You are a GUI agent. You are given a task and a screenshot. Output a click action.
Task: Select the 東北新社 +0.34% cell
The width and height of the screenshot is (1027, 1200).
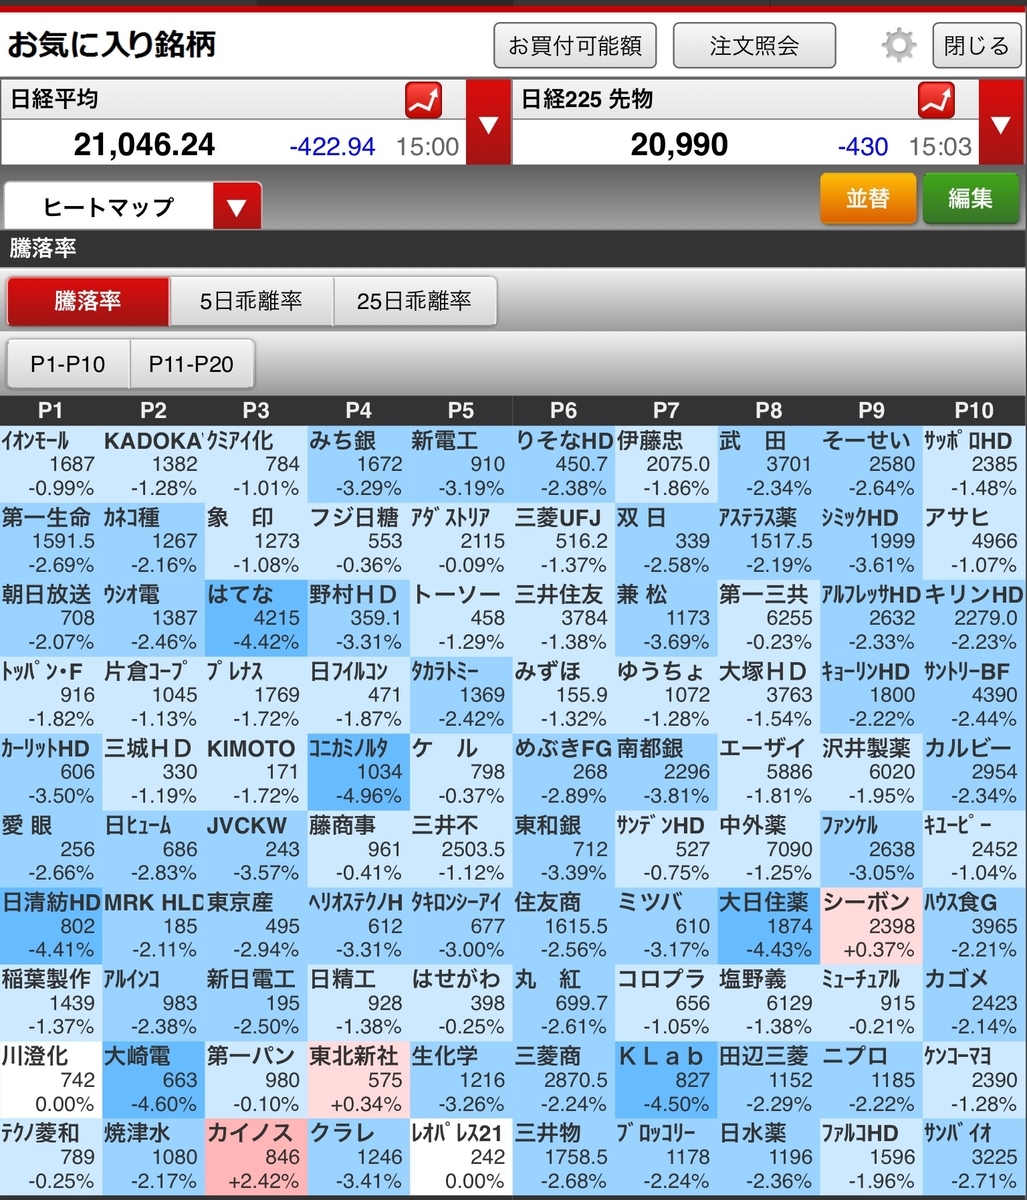click(x=358, y=1080)
